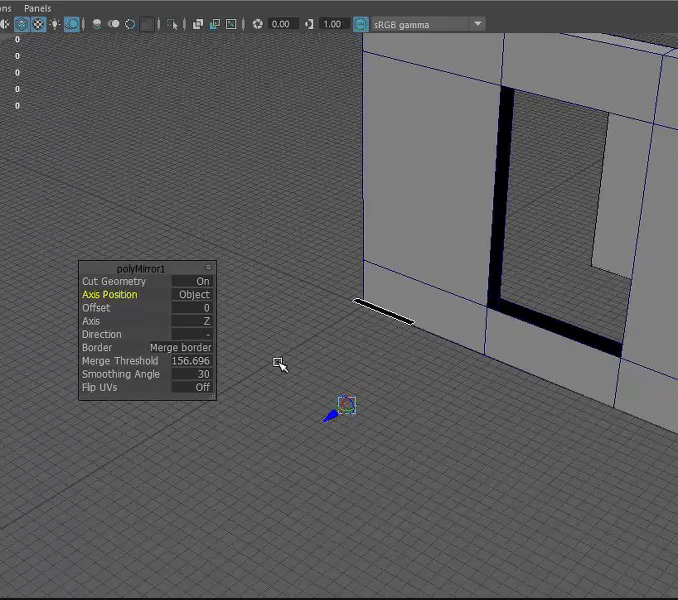This screenshot has width=678, height=600.
Task: Collapse the polyMirror1 in-view editor via its corner icon
Action: coord(208,267)
